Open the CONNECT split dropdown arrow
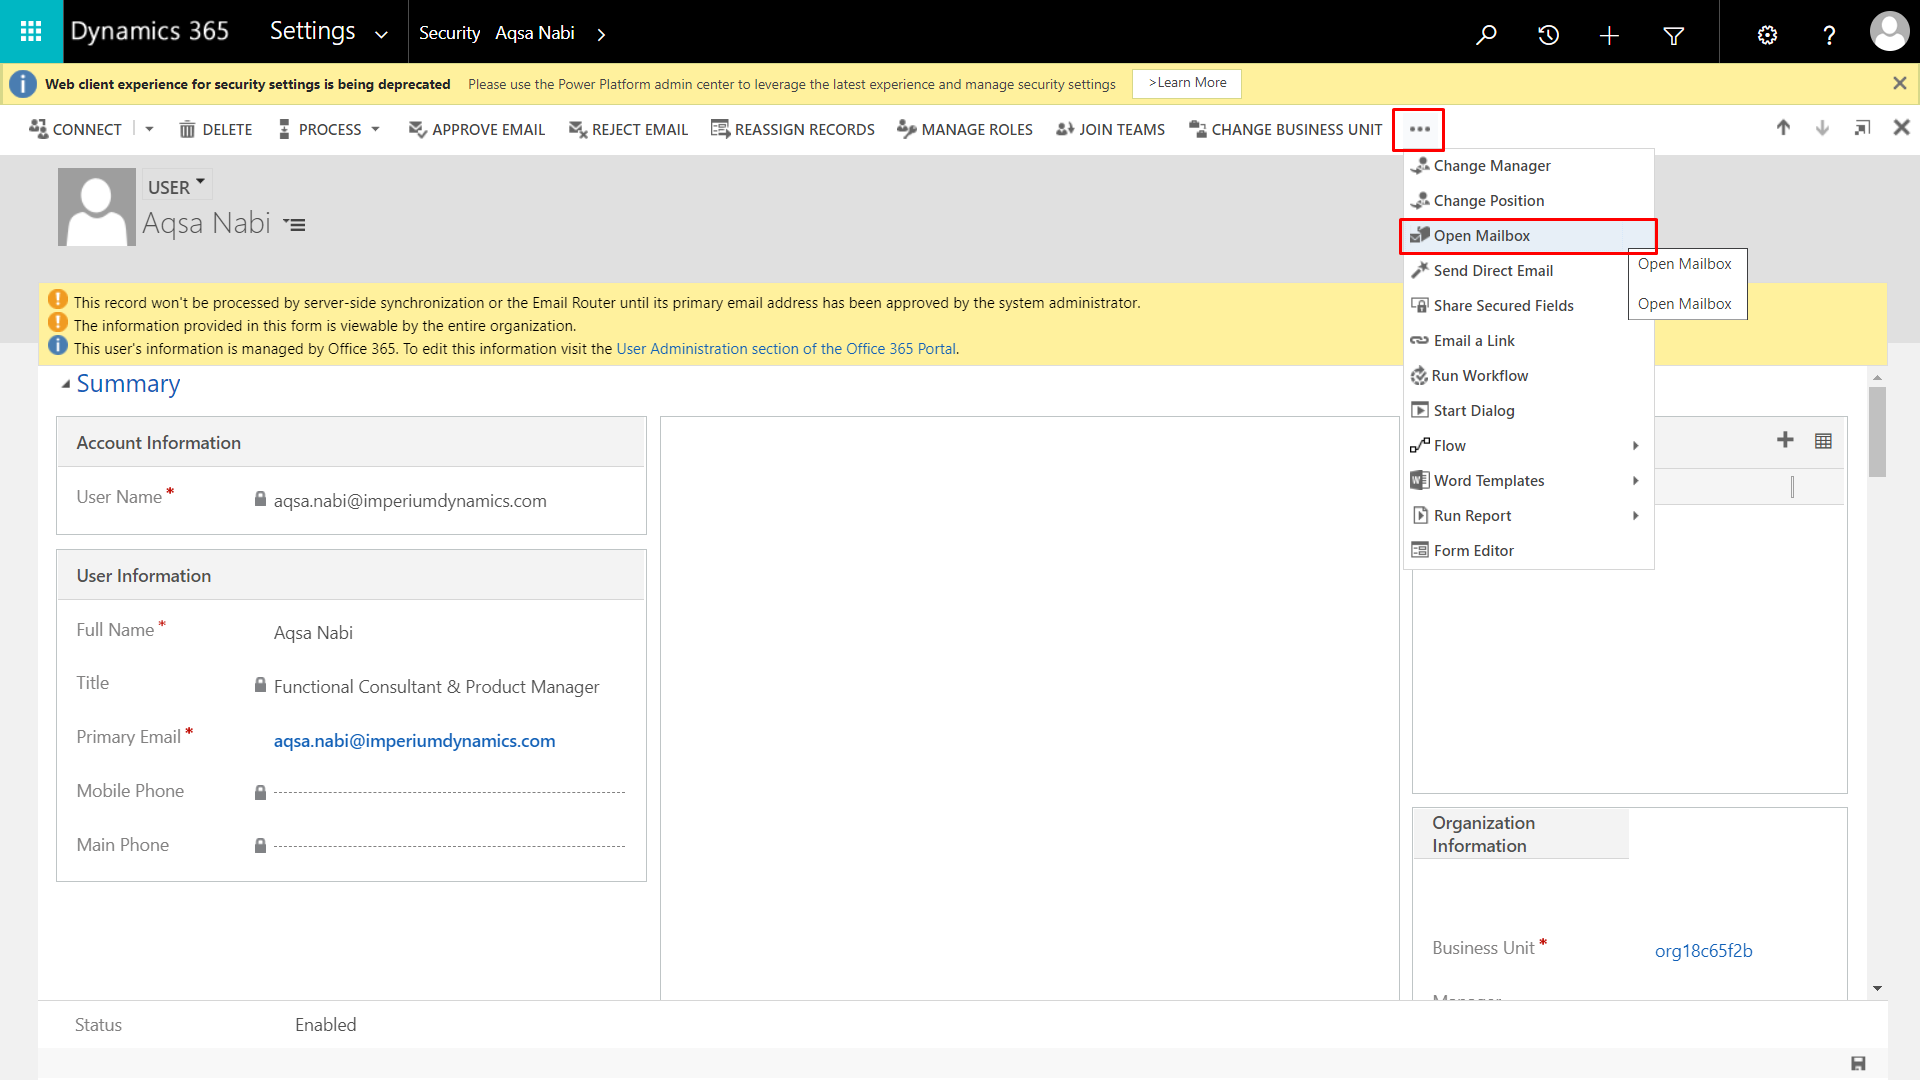The image size is (1920, 1080). [150, 129]
